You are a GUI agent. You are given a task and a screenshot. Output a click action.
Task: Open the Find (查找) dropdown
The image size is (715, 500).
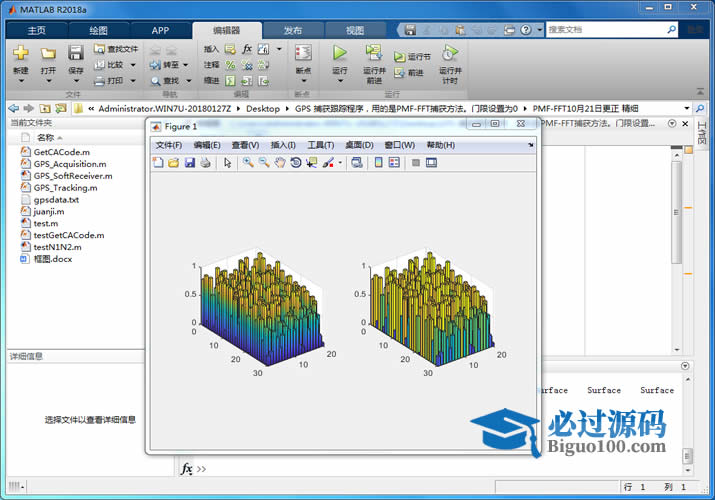[188, 81]
